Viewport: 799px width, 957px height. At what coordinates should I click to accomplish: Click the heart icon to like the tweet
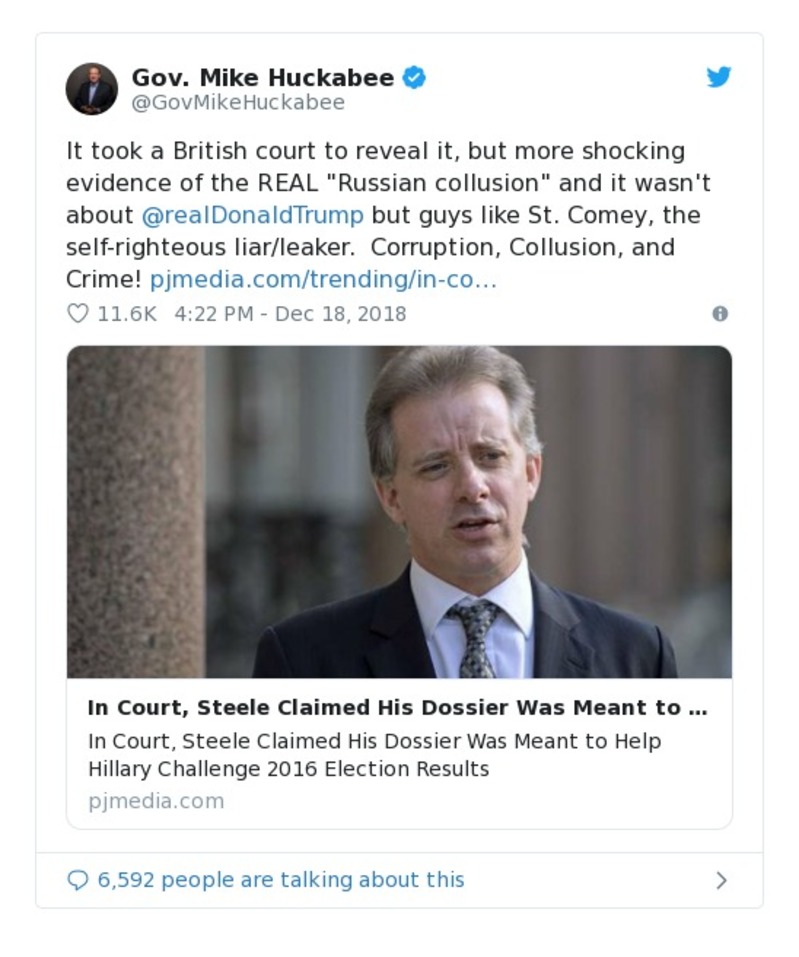point(77,314)
